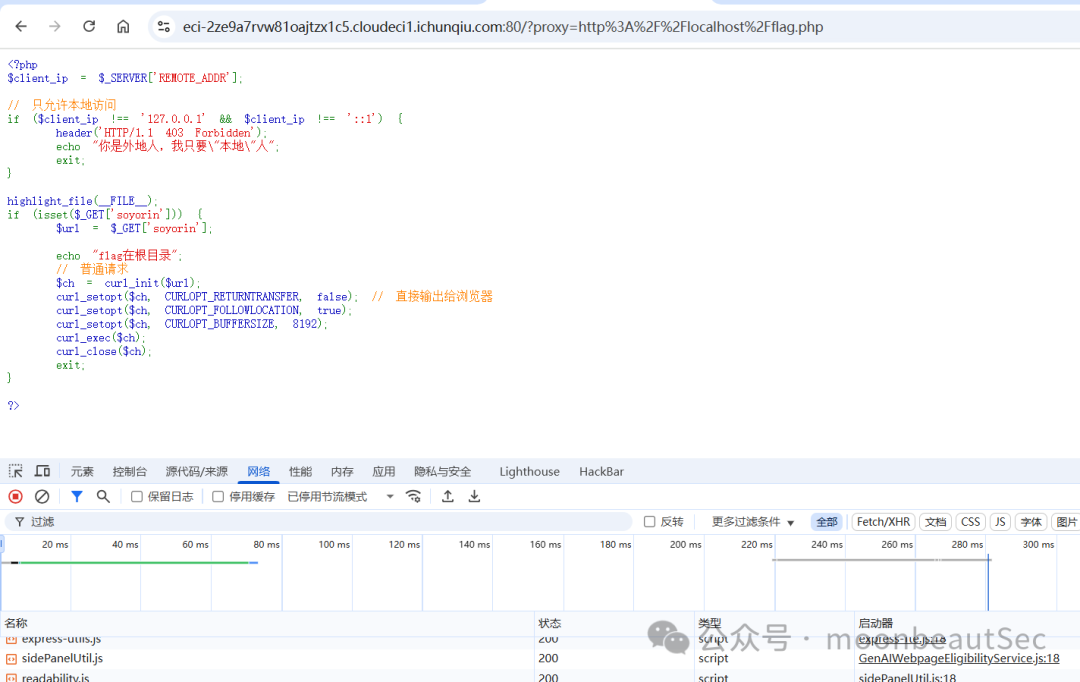This screenshot has width=1080, height=682.
Task: Open network search magnifier
Action: pos(103,497)
